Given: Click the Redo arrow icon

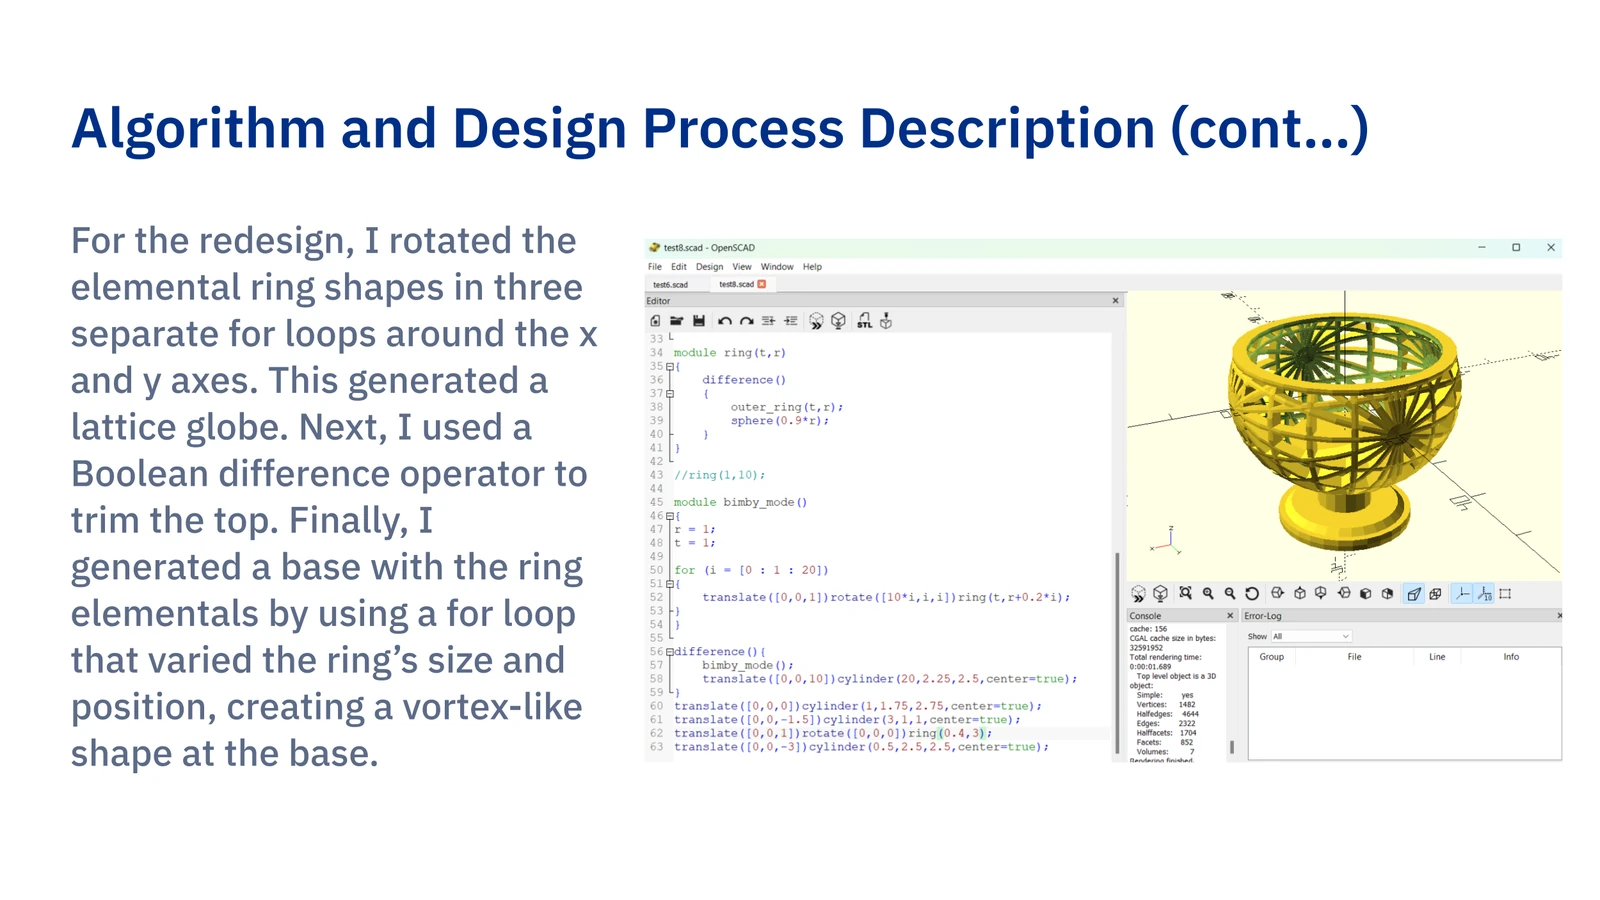Looking at the screenshot, I should coord(747,321).
